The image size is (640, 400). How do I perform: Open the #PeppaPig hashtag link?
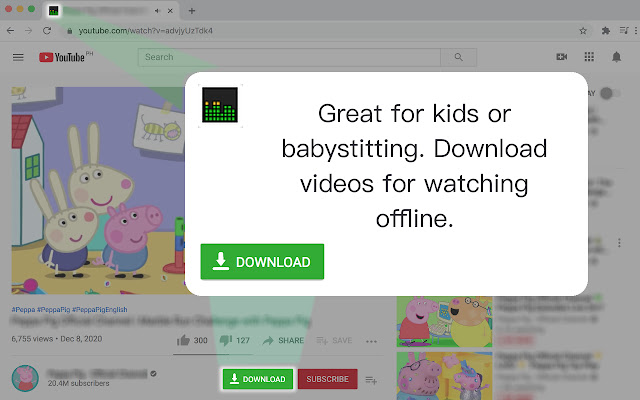pos(53,310)
